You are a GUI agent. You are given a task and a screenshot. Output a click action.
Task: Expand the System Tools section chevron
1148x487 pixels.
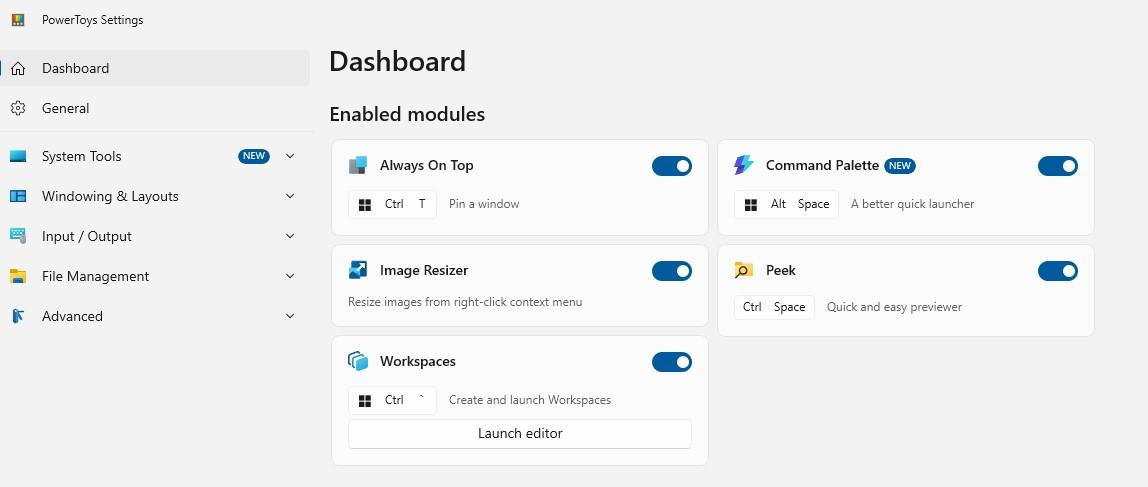pos(290,156)
